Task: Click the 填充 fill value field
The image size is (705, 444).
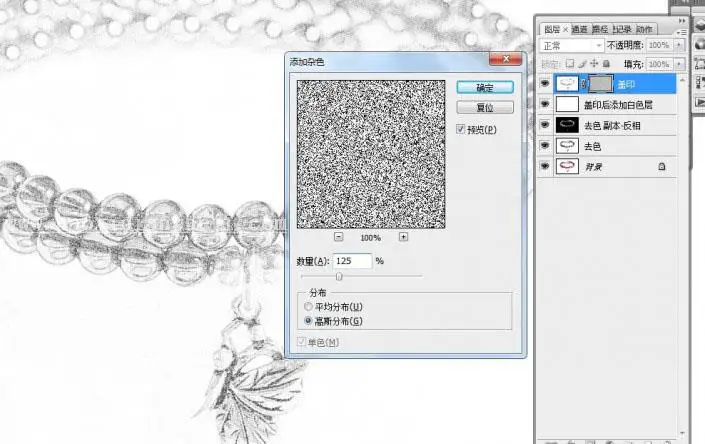Action: pyautogui.click(x=659, y=64)
